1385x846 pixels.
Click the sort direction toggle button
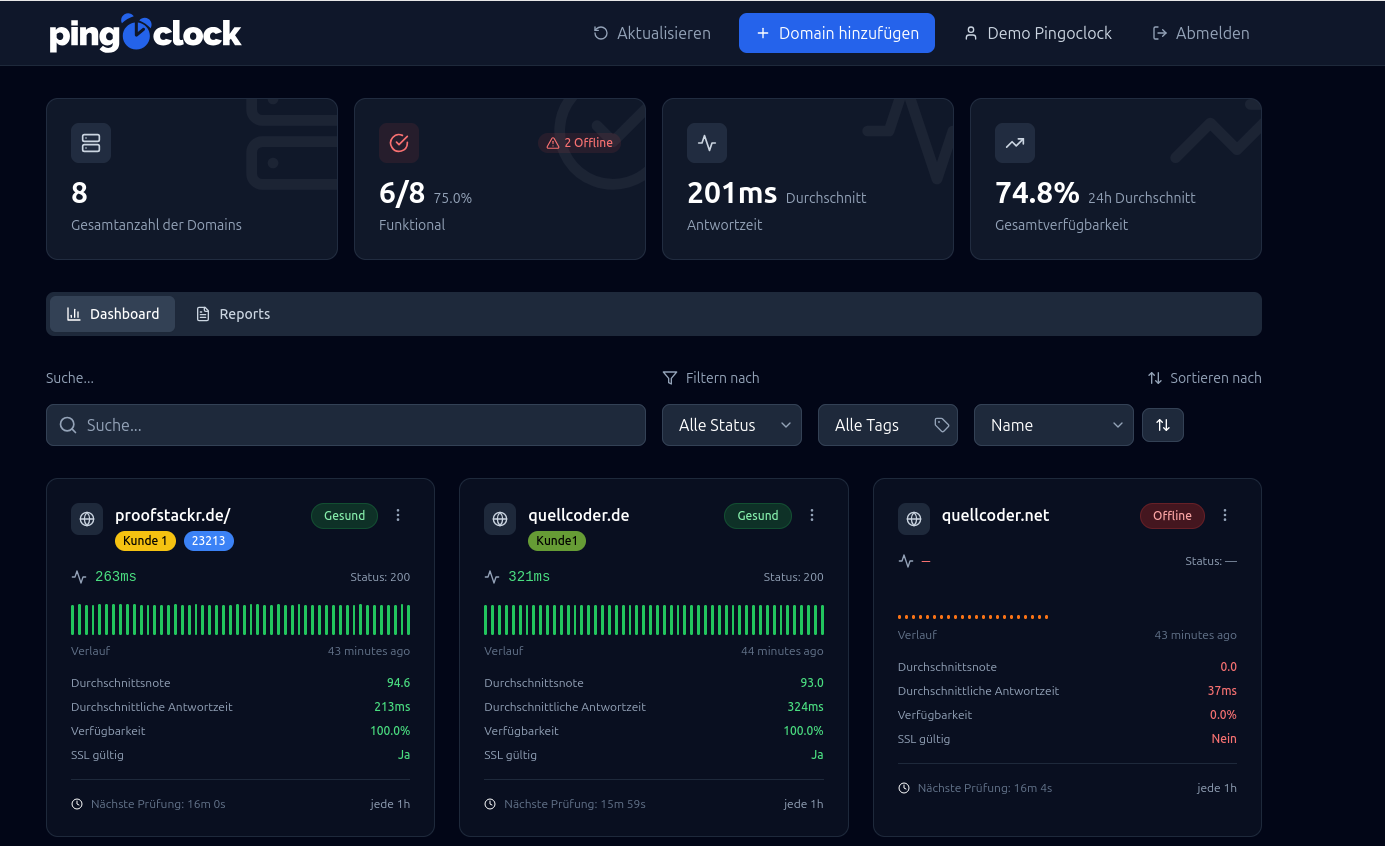coord(1162,425)
